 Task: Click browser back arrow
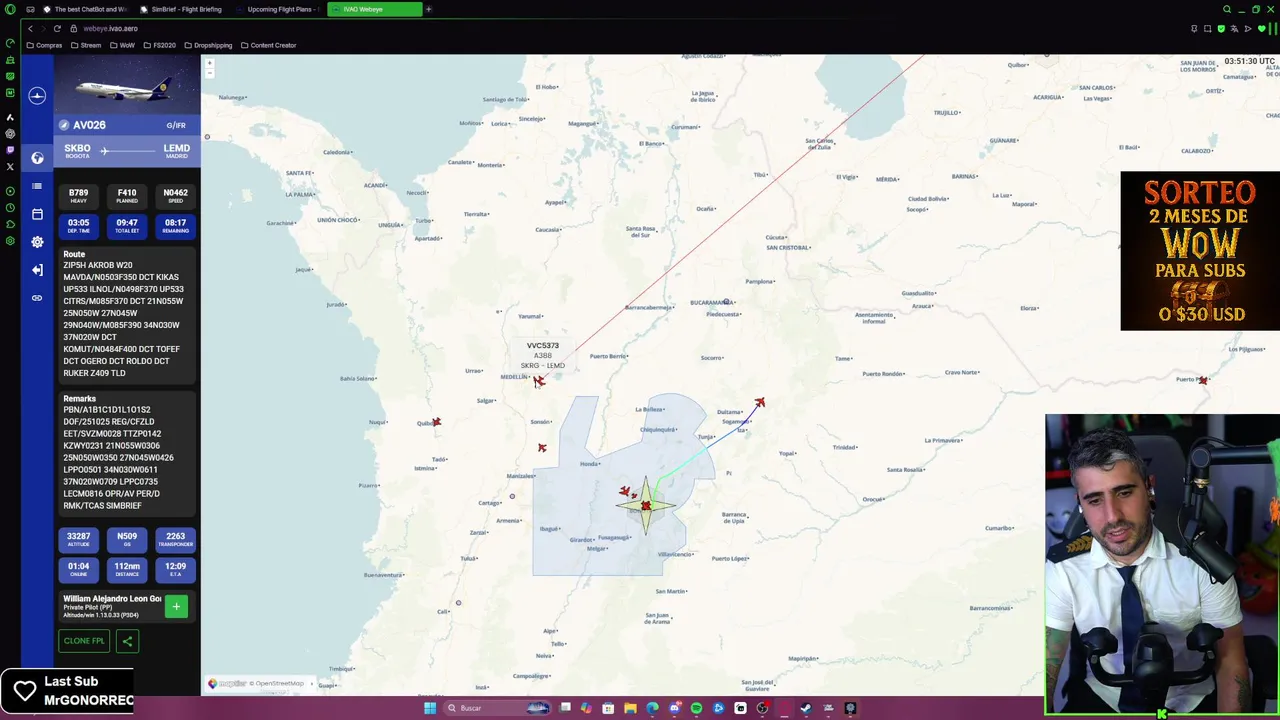coord(30,28)
